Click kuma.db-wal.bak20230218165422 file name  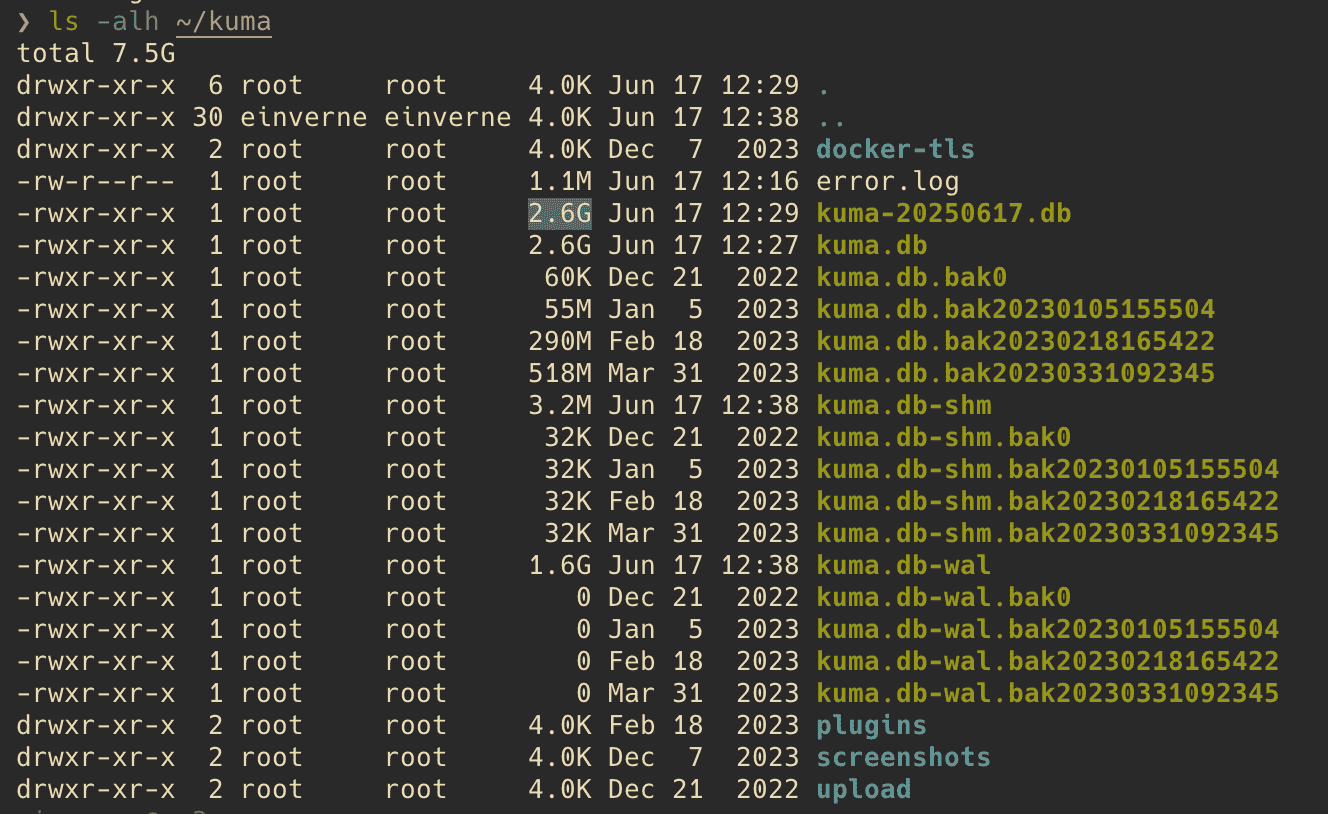coord(1047,662)
